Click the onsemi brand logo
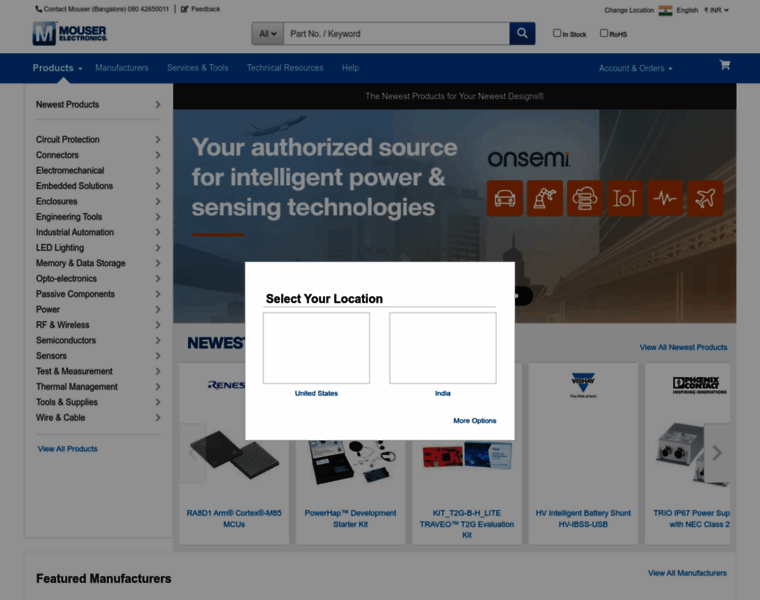The width and height of the screenshot is (760, 600). (x=528, y=159)
